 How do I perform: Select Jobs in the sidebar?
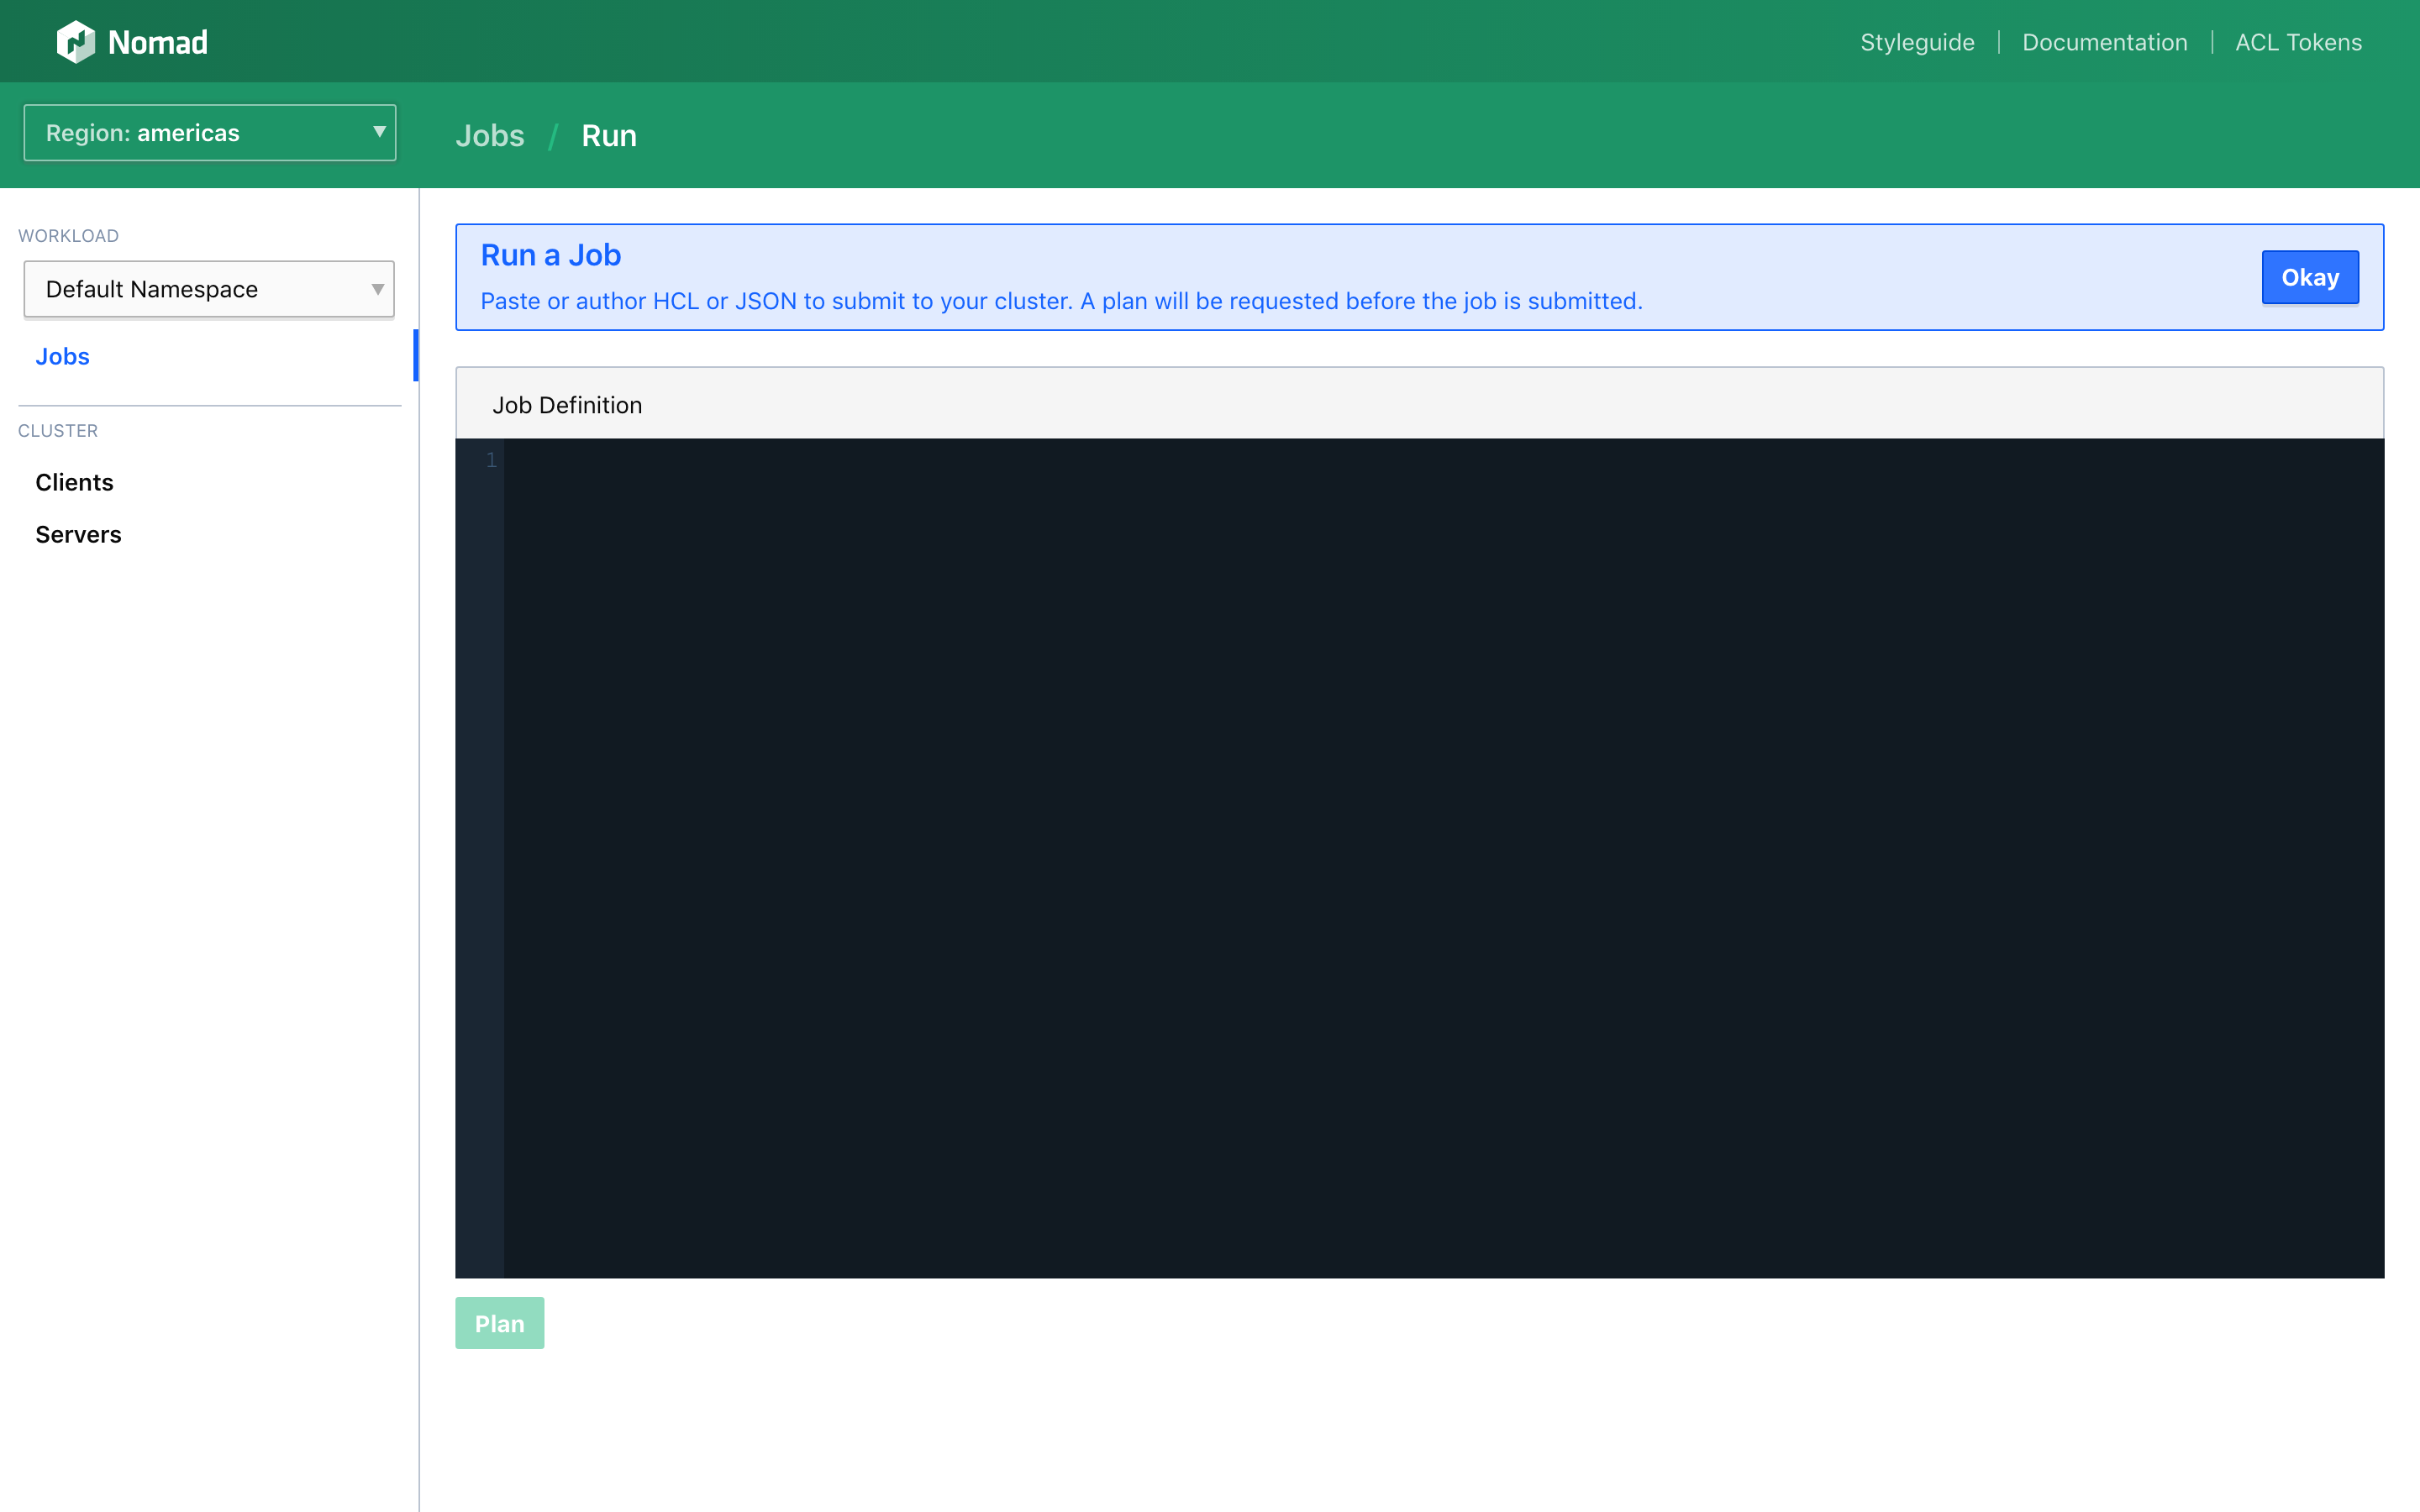tap(62, 356)
